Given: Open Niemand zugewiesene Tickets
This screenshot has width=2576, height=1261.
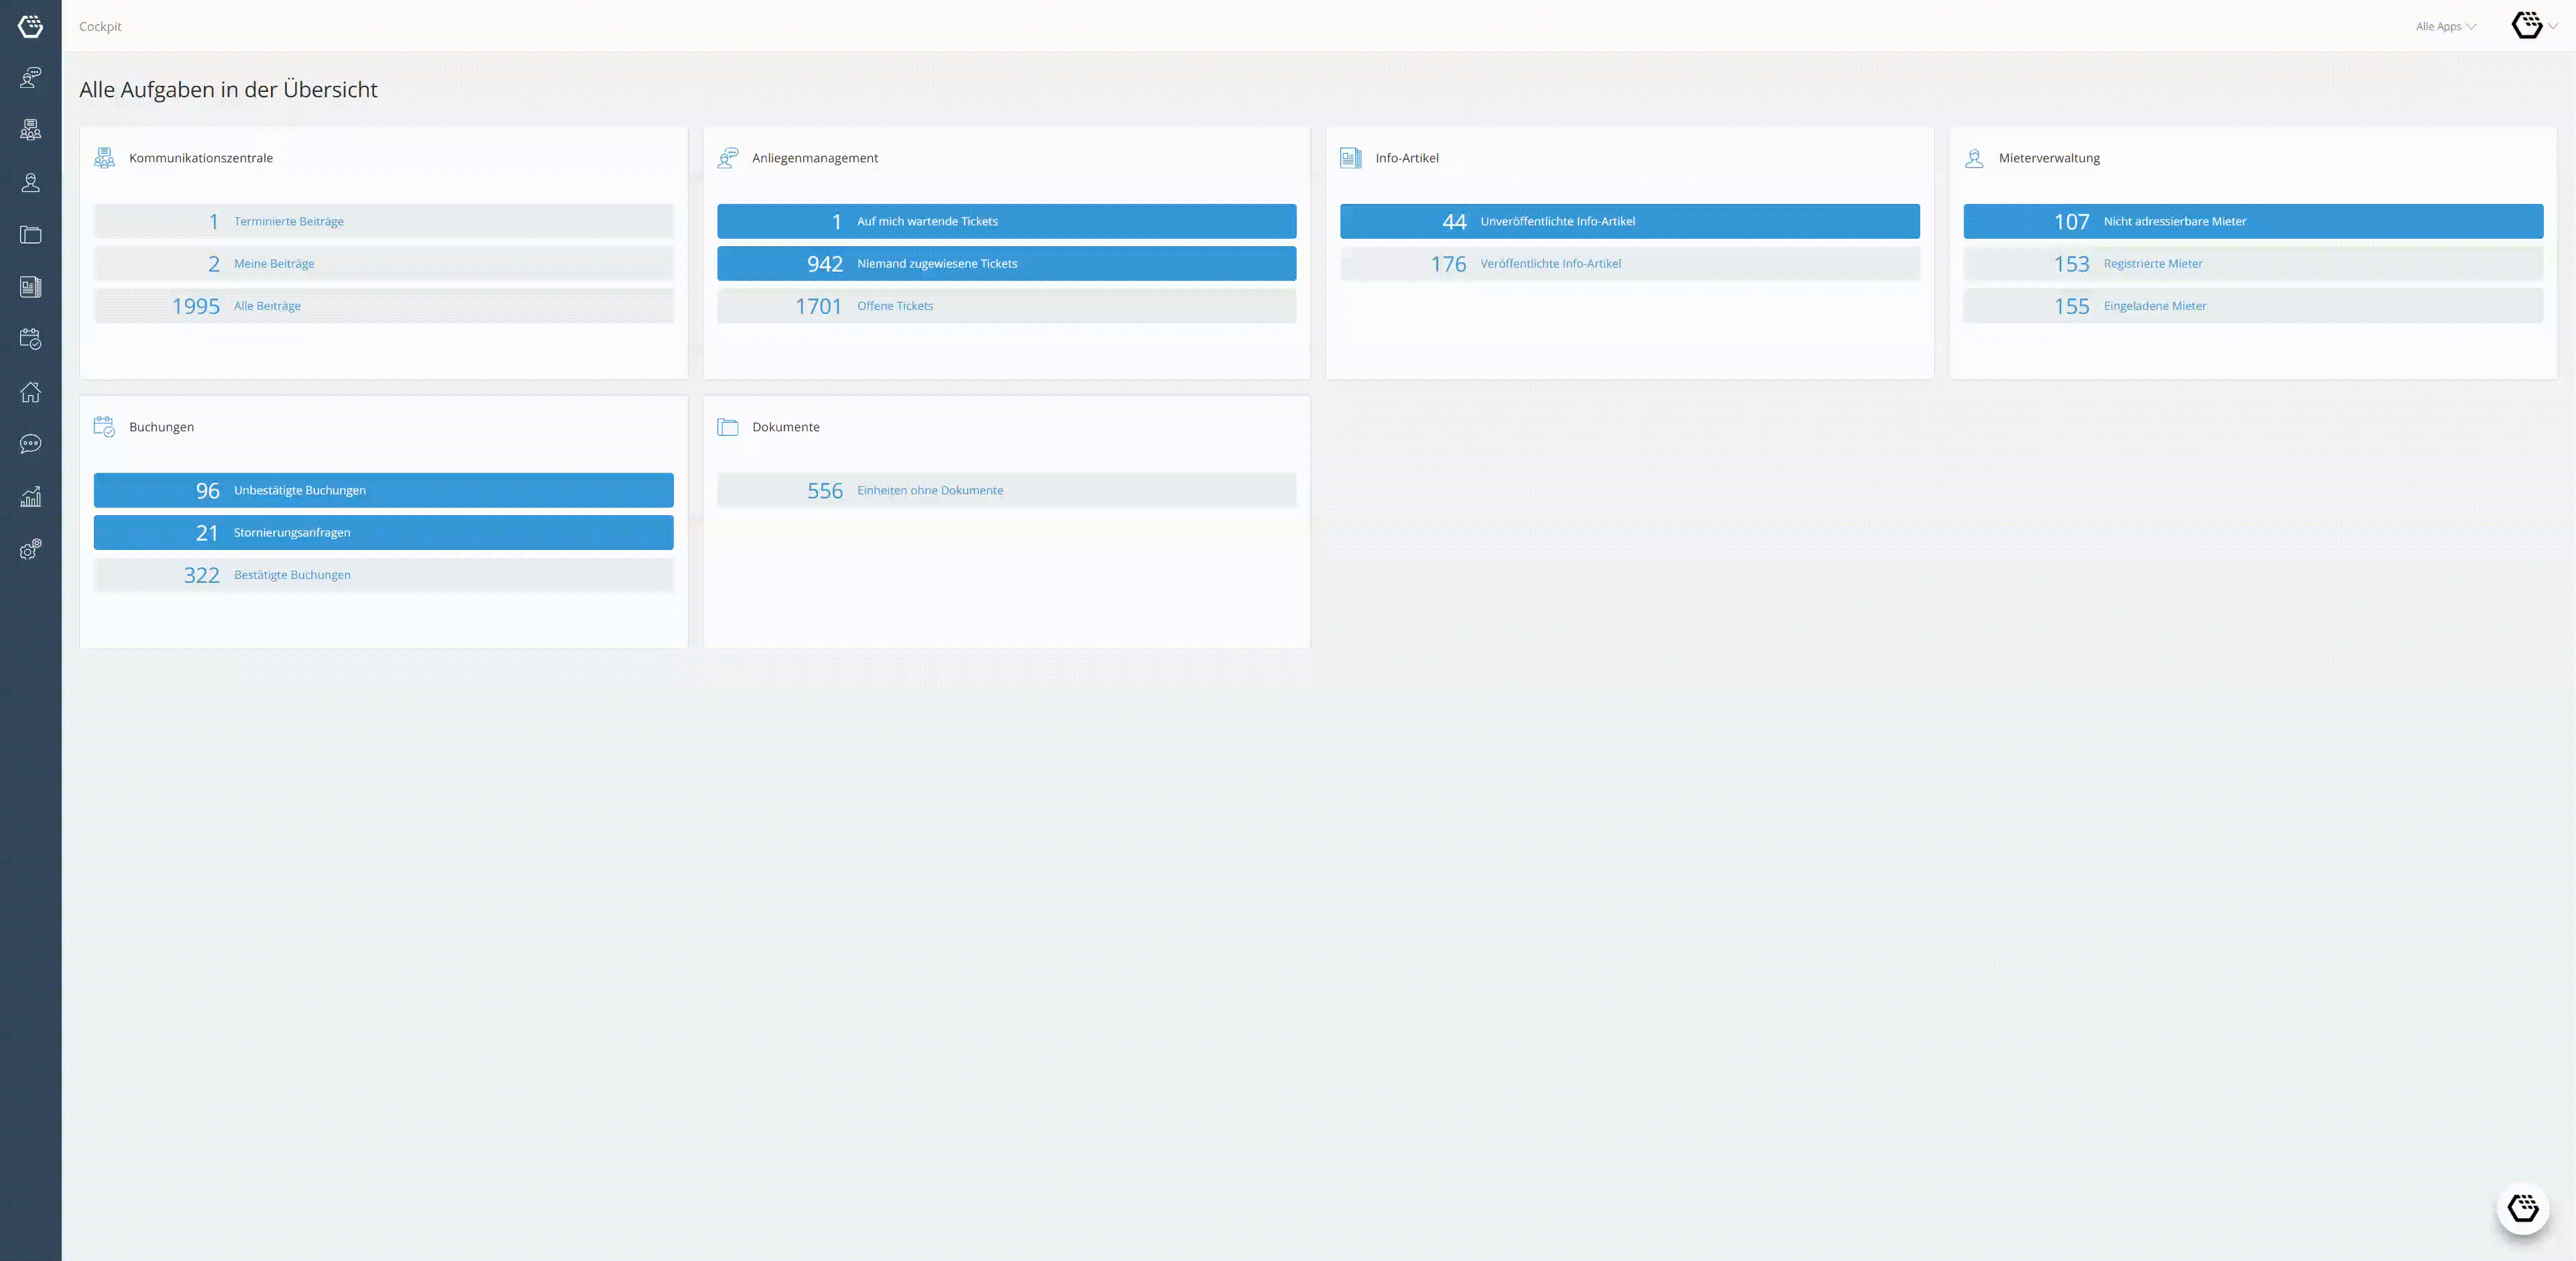Looking at the screenshot, I should tap(1007, 263).
